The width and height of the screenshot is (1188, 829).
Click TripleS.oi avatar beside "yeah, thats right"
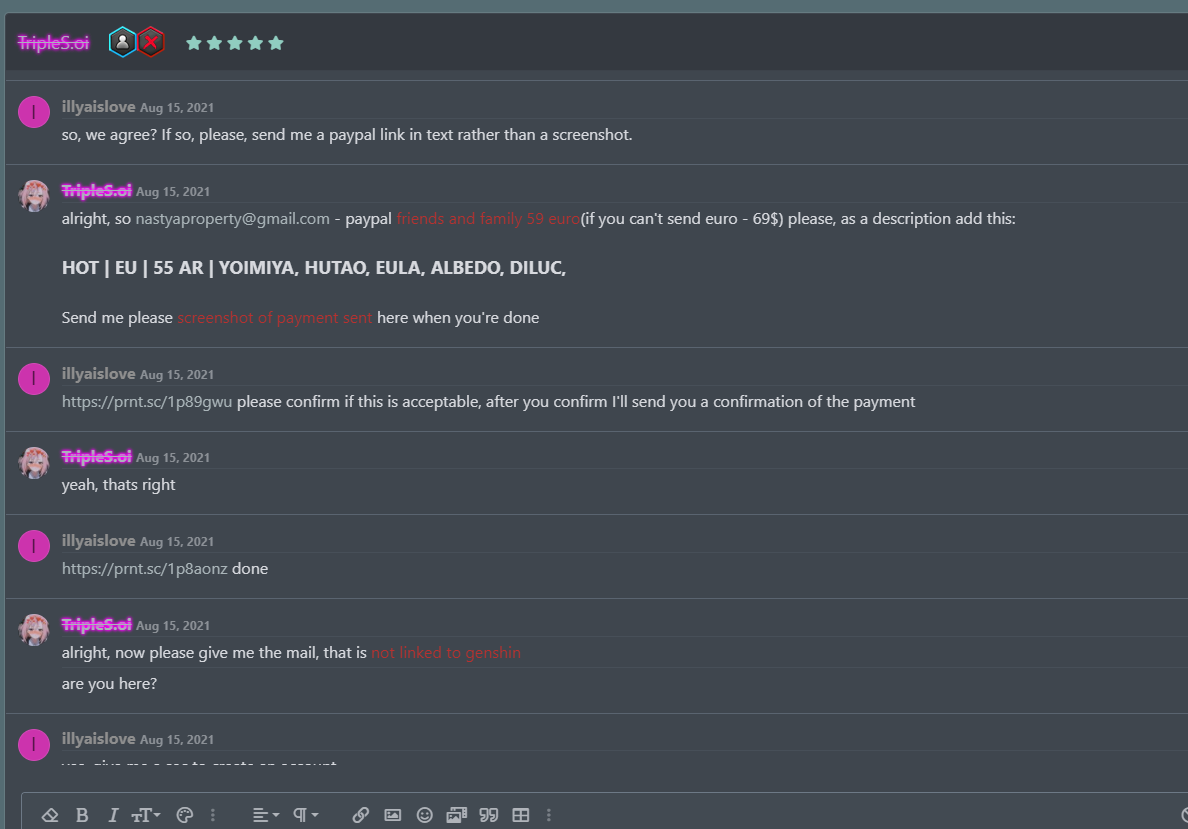[x=34, y=462]
